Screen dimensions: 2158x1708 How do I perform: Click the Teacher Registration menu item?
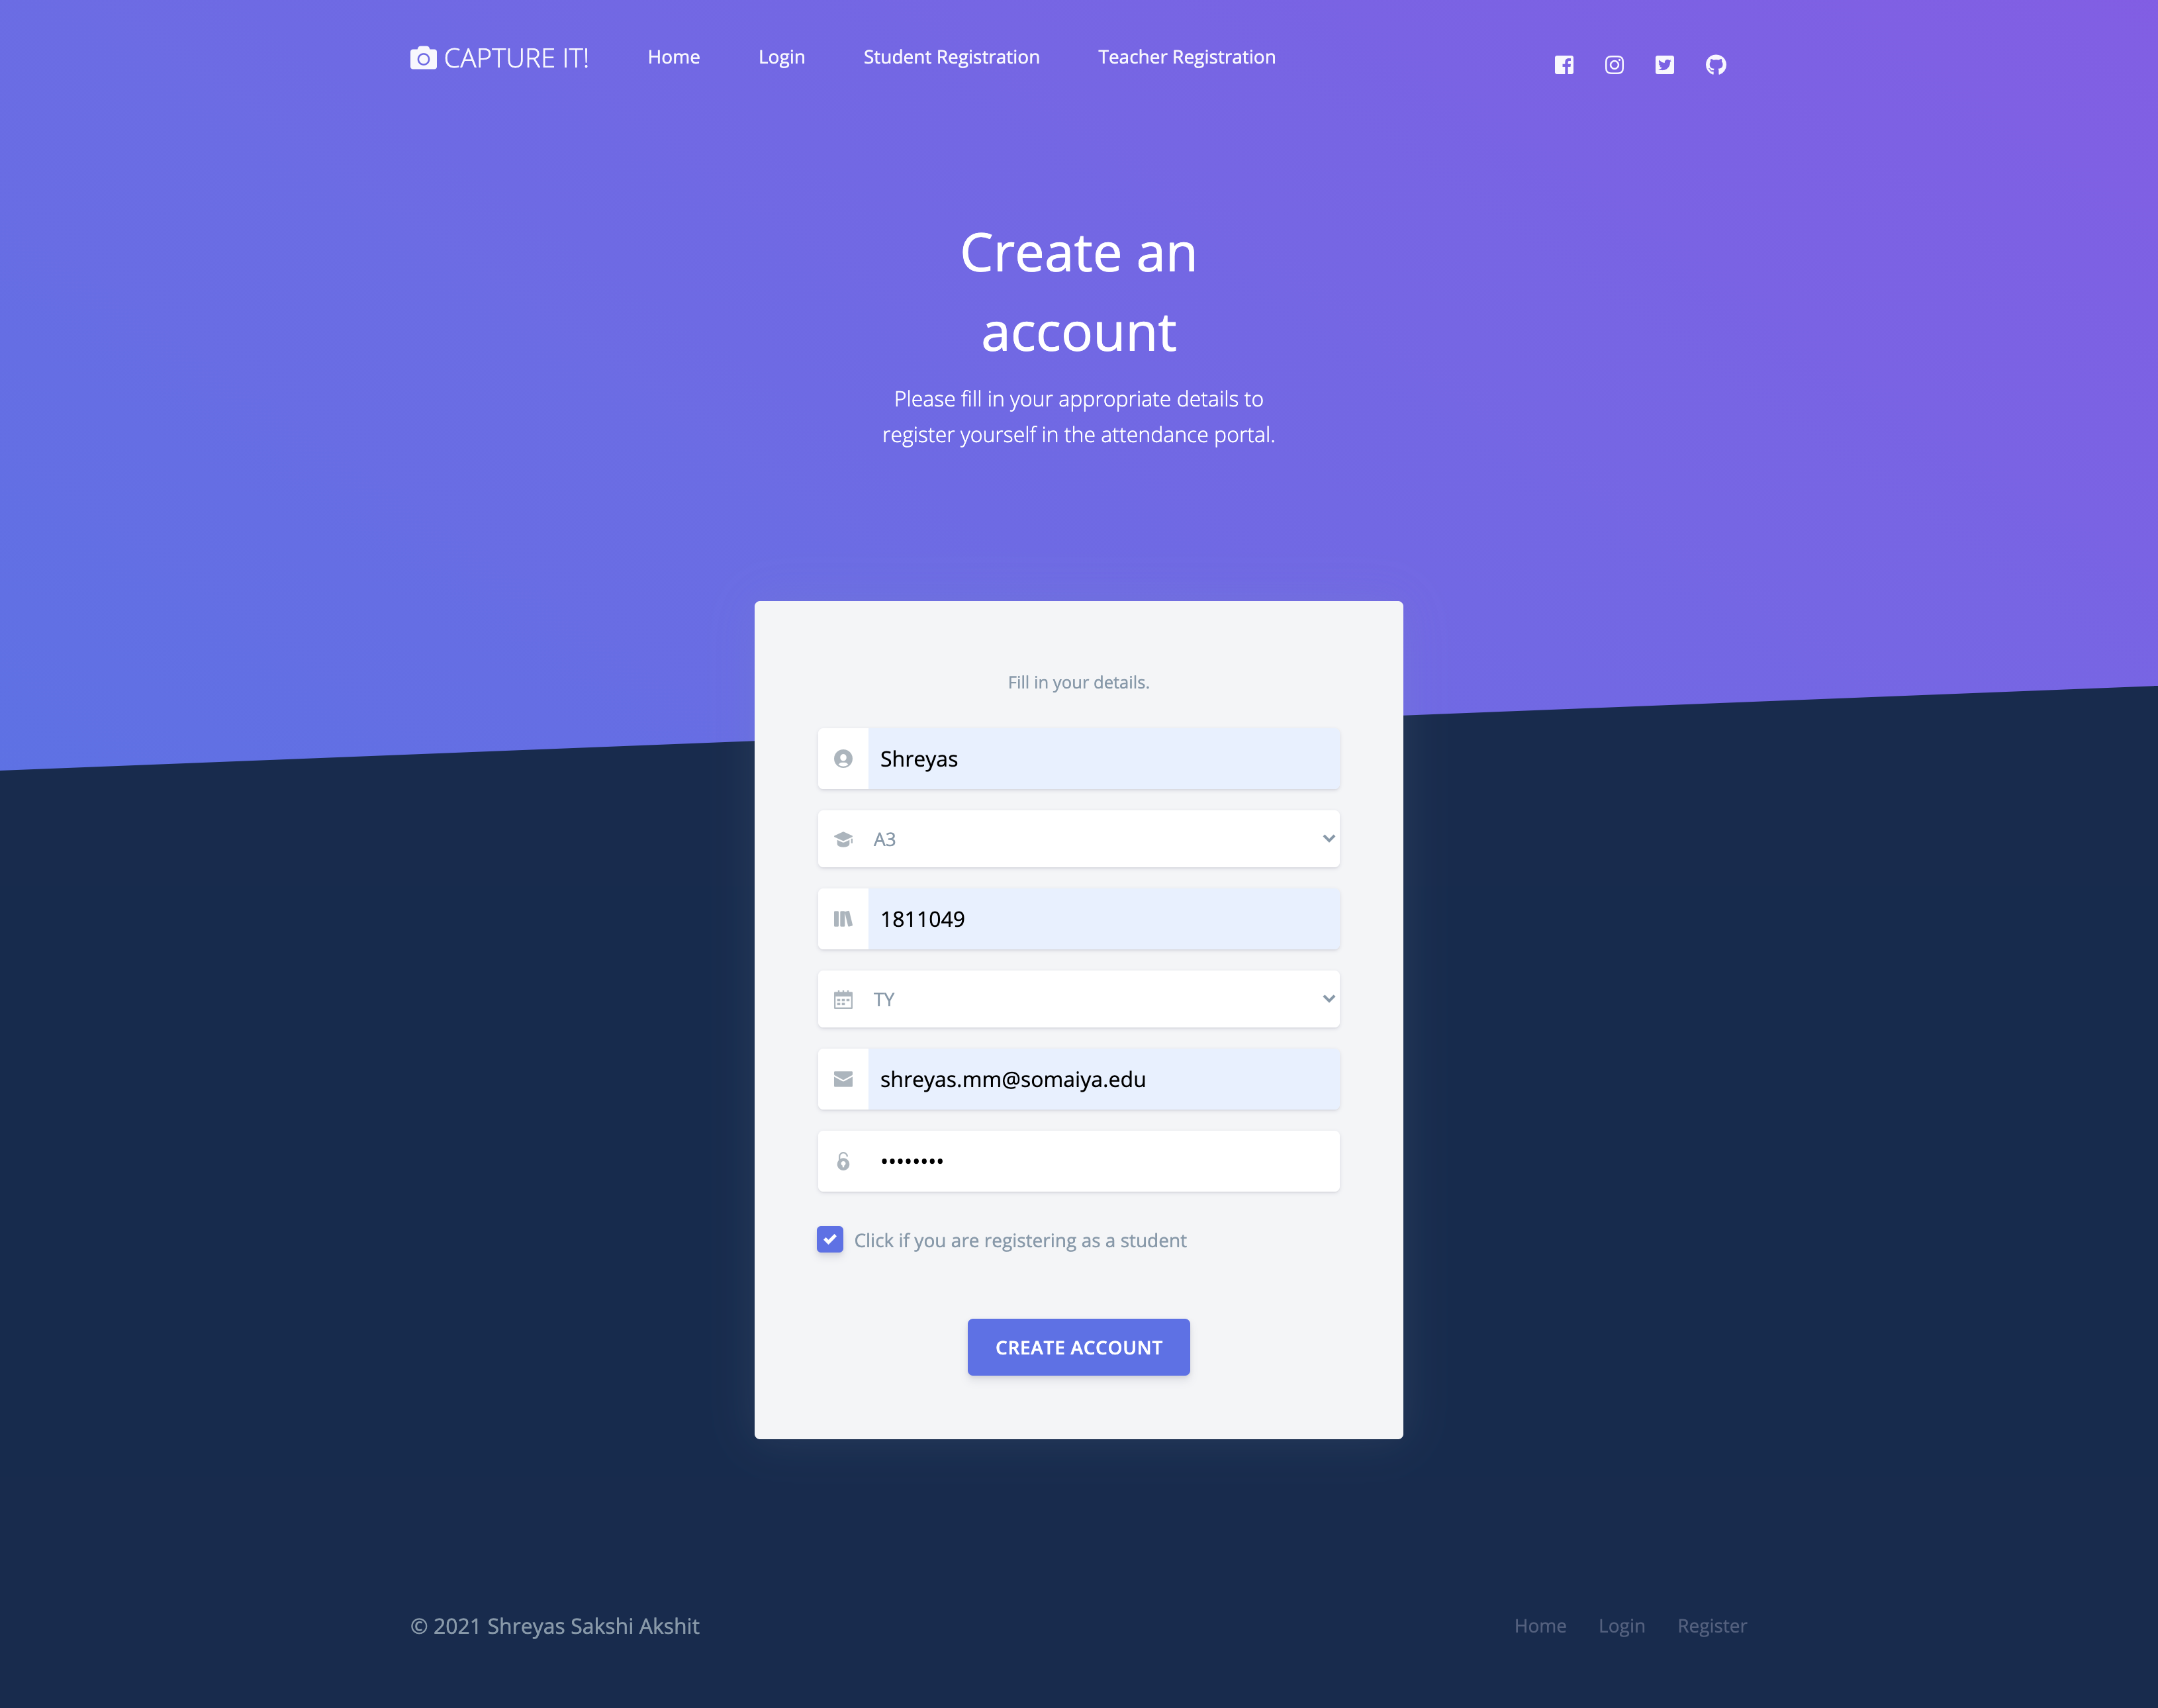(x=1186, y=56)
